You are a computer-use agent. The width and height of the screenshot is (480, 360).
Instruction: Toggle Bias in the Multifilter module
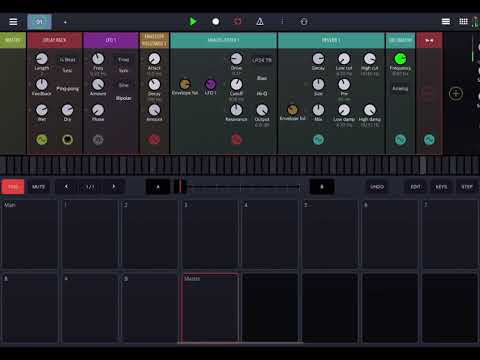click(x=262, y=78)
